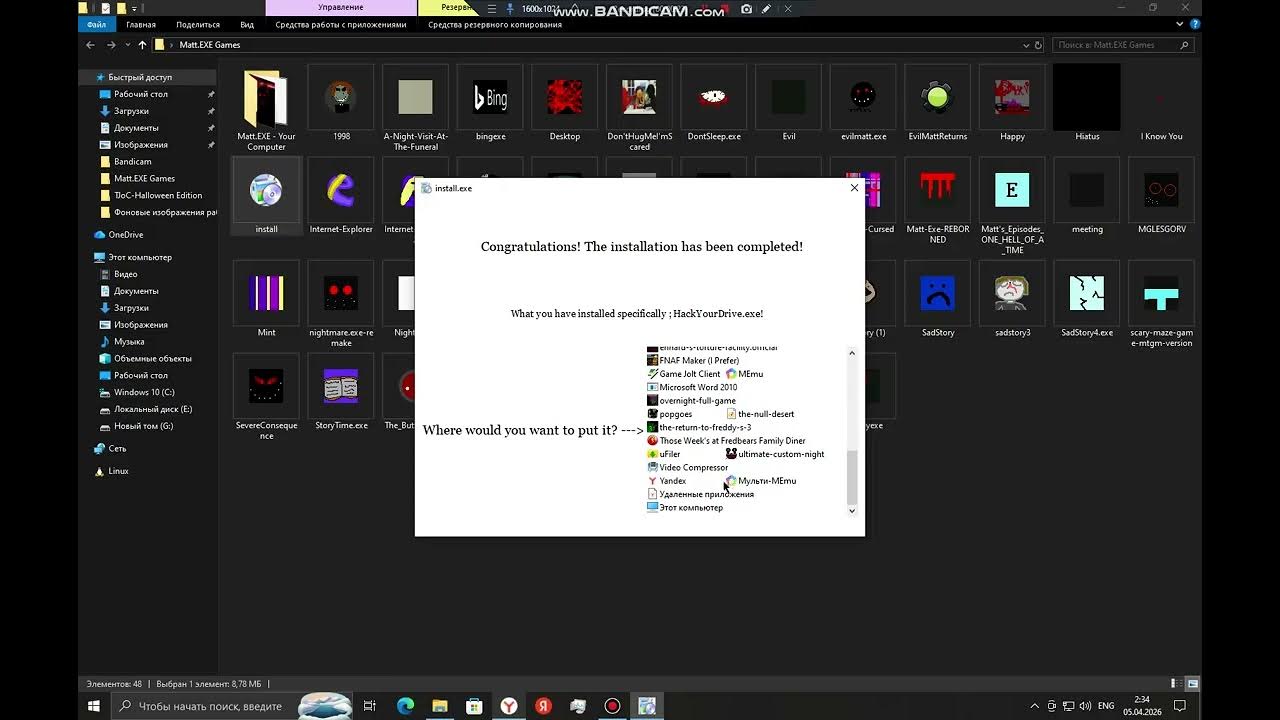Pick Этот компьютер in the install dialog
This screenshot has width=1280, height=720.
(690, 508)
